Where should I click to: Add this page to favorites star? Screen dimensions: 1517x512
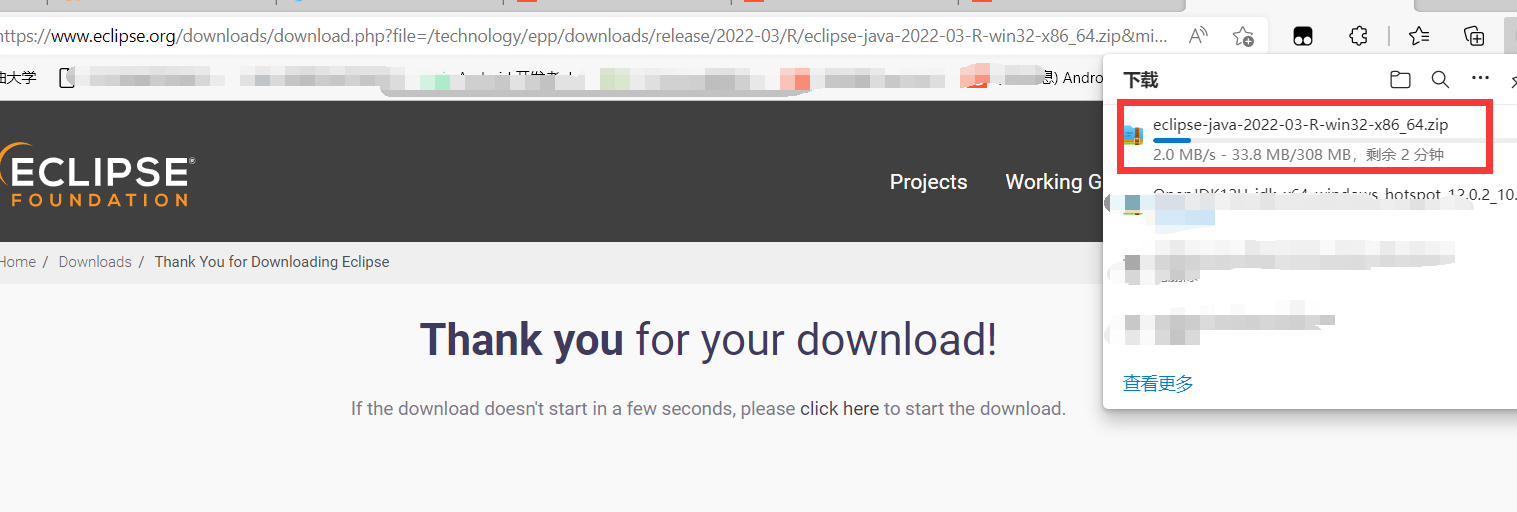coord(1243,37)
